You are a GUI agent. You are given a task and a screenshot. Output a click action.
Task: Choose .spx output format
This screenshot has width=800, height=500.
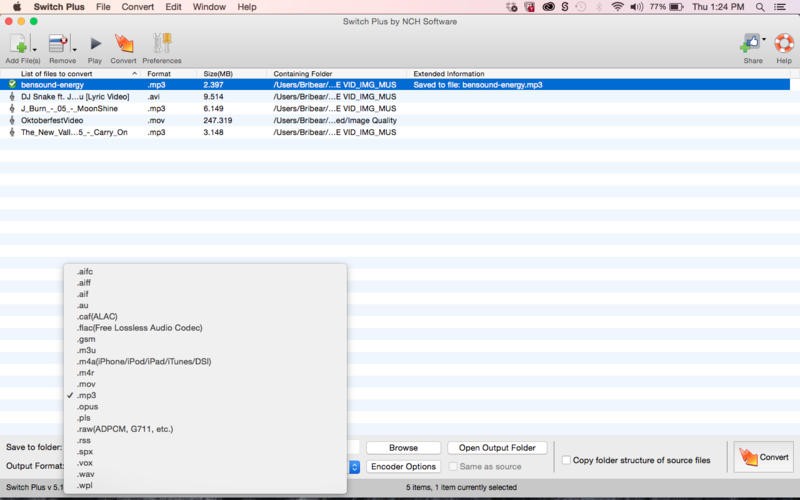[x=205, y=452]
